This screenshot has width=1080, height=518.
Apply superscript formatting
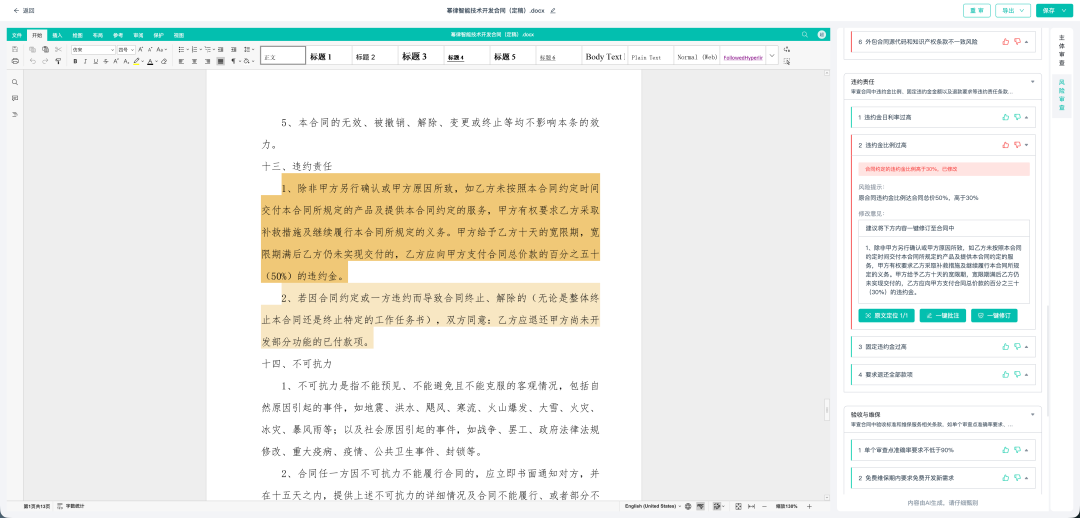[116, 61]
